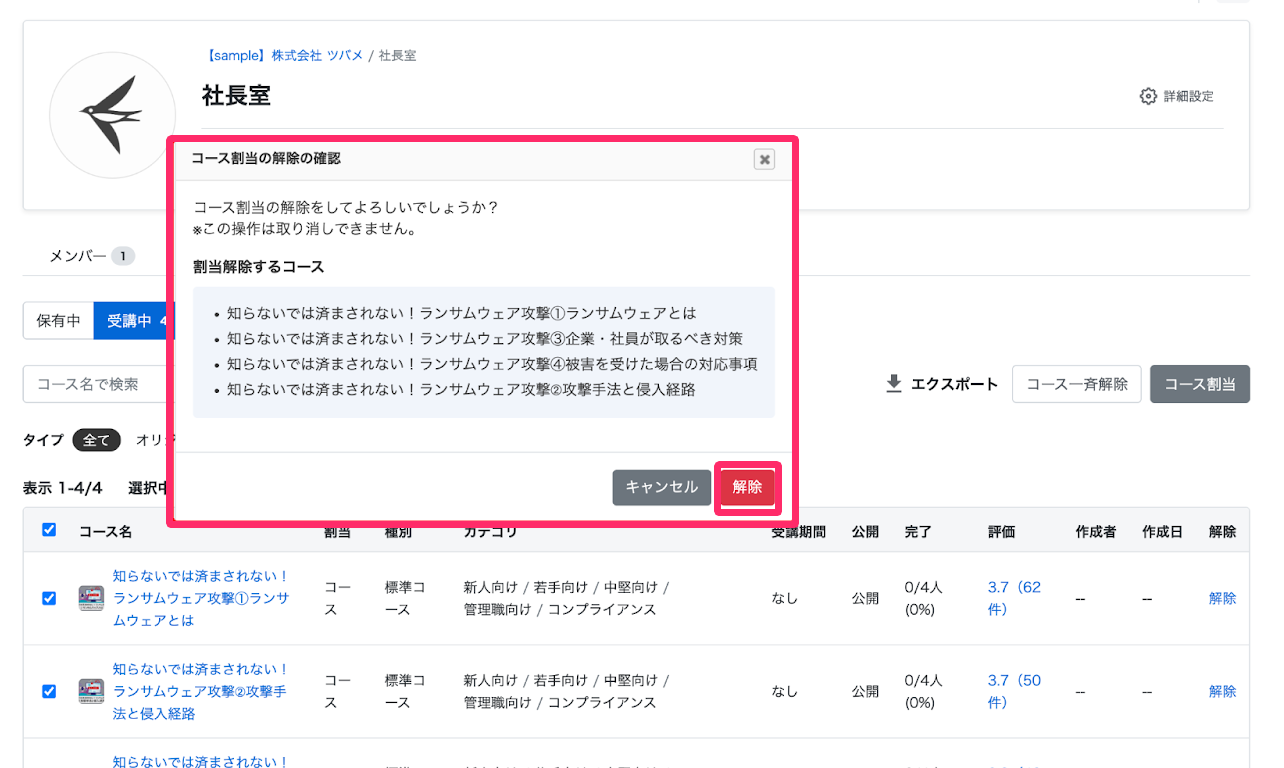Open course link ②攻撃手法と侵入経路
The image size is (1284, 768).
coord(202,691)
